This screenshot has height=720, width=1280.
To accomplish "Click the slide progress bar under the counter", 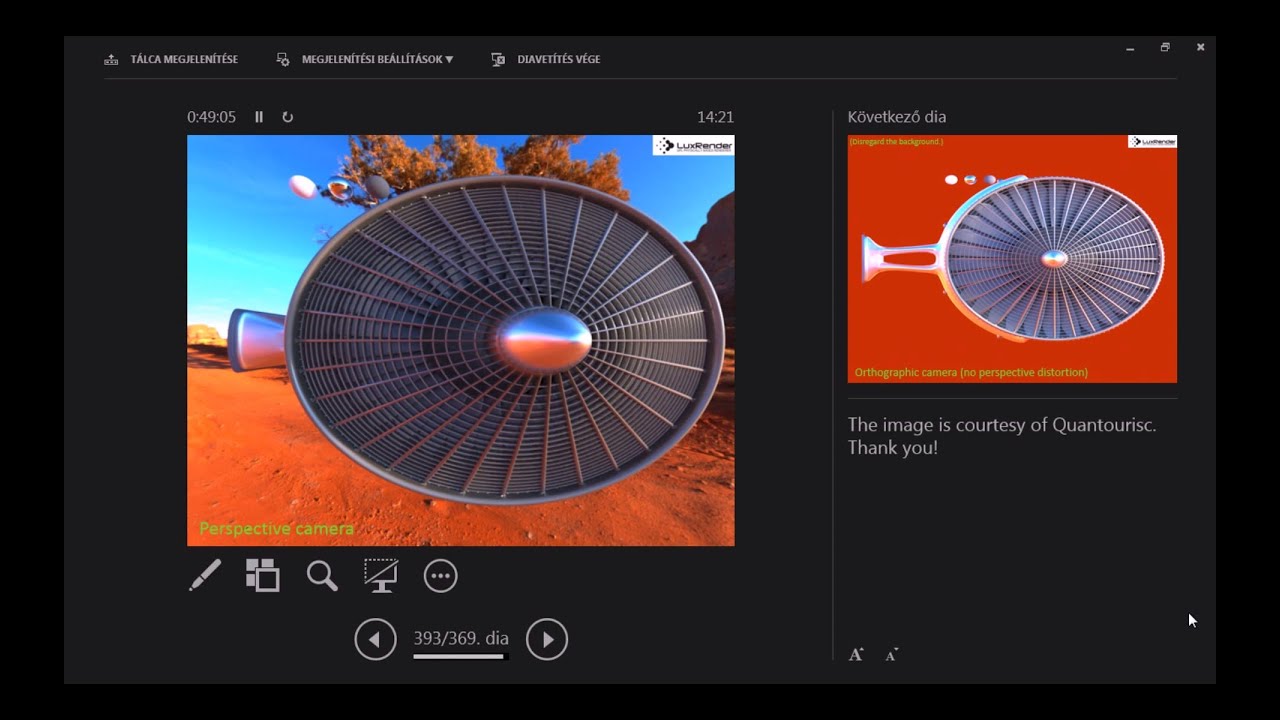I will (460, 657).
